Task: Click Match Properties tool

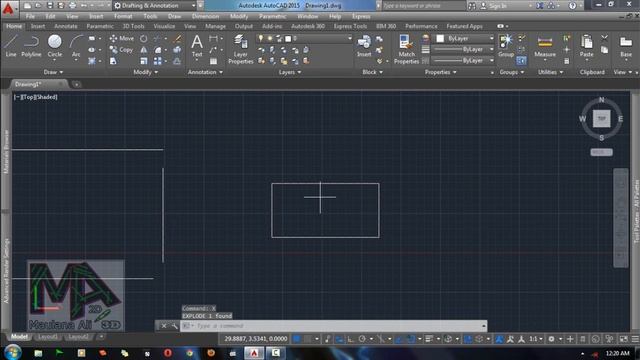Action: tap(406, 49)
